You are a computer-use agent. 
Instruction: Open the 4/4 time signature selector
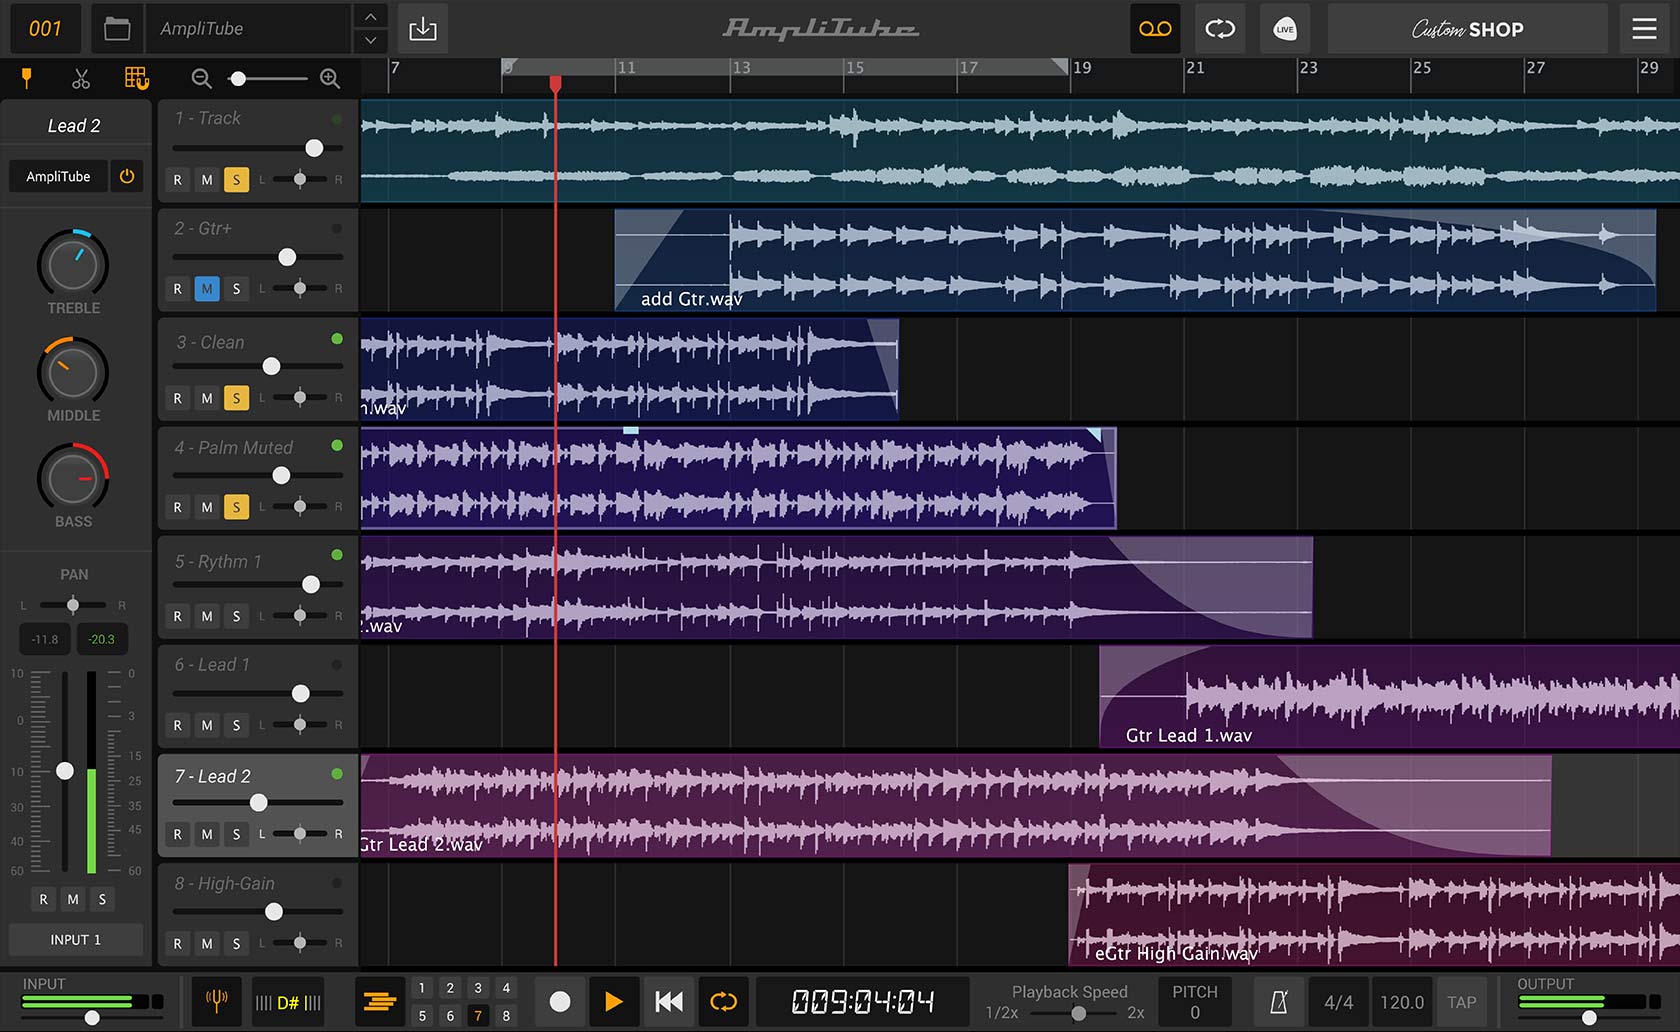tap(1338, 1002)
